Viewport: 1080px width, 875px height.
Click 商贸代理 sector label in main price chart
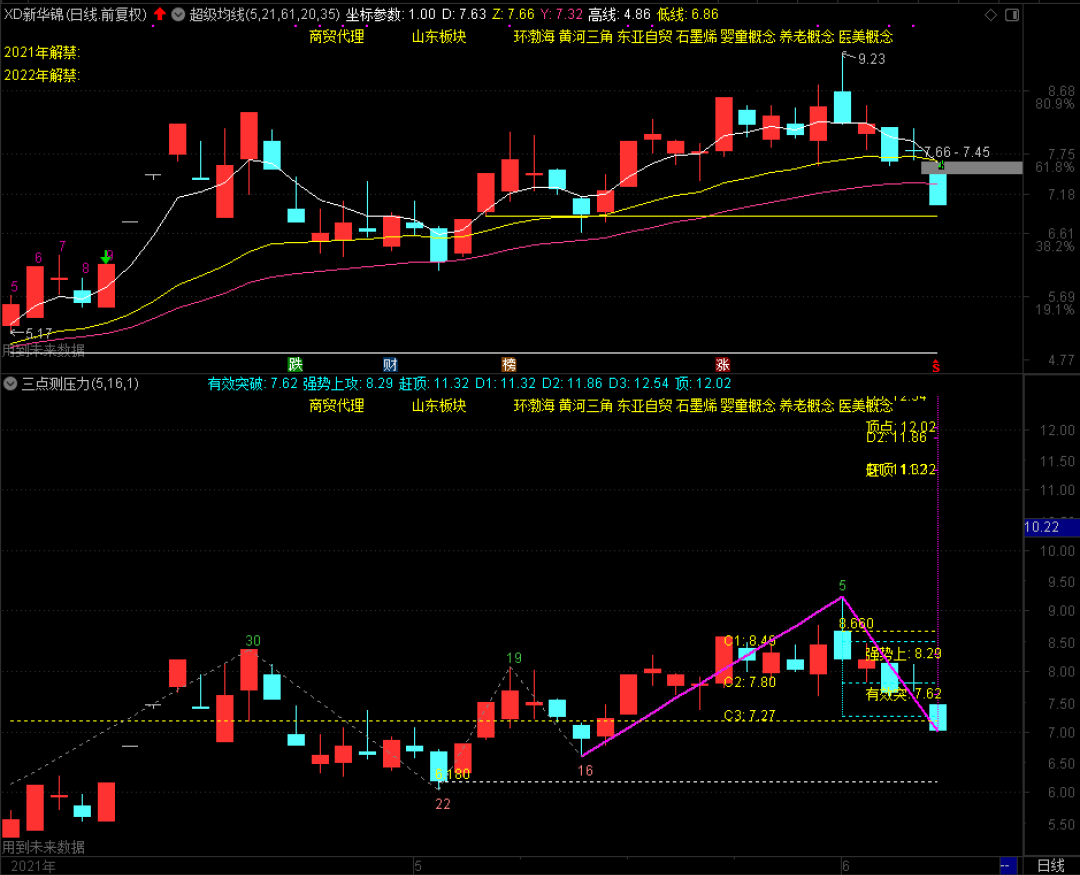[336, 37]
